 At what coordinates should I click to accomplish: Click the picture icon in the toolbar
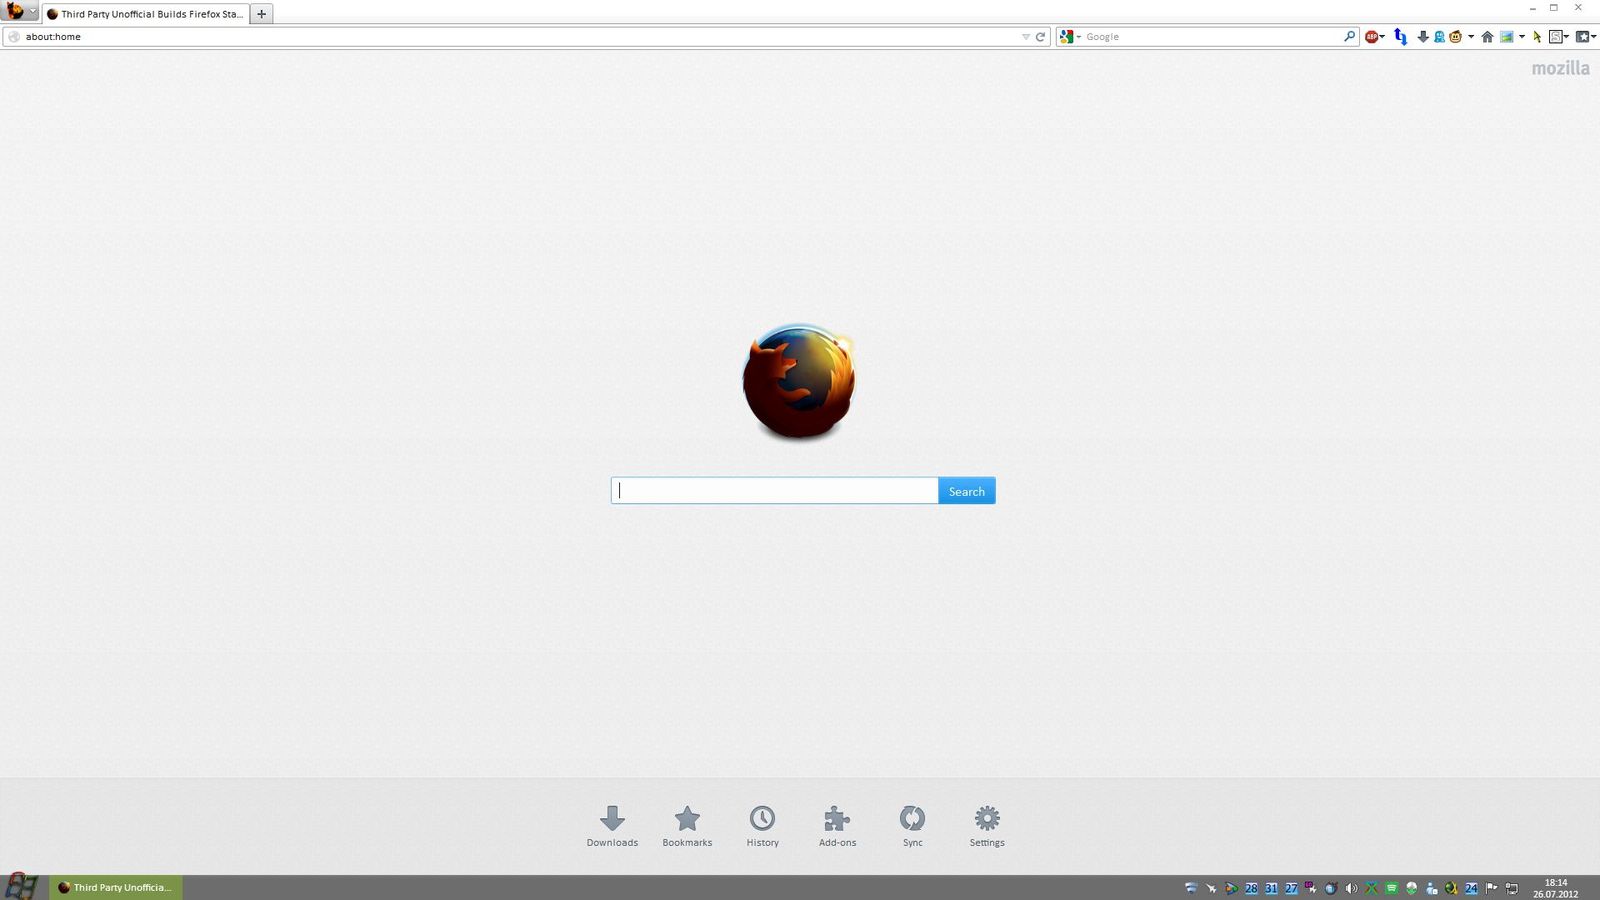click(x=1506, y=37)
